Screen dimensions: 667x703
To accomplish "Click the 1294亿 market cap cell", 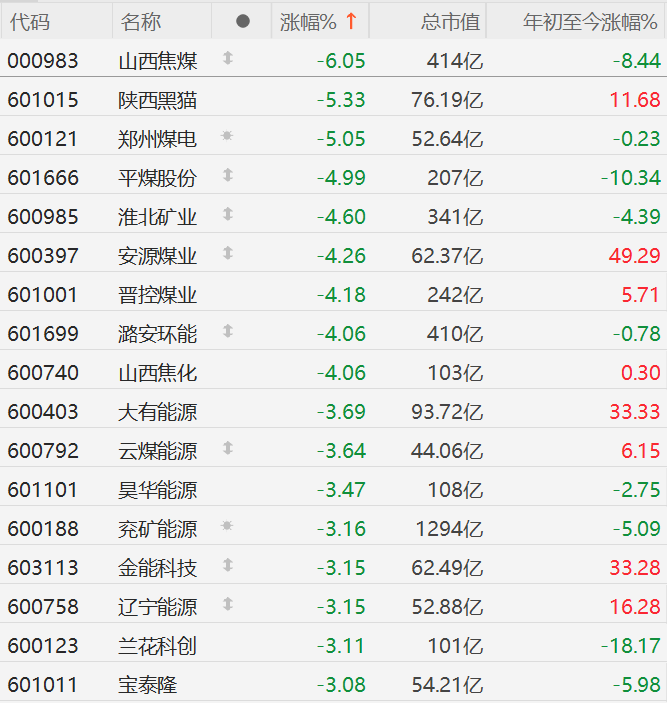I will [450, 529].
